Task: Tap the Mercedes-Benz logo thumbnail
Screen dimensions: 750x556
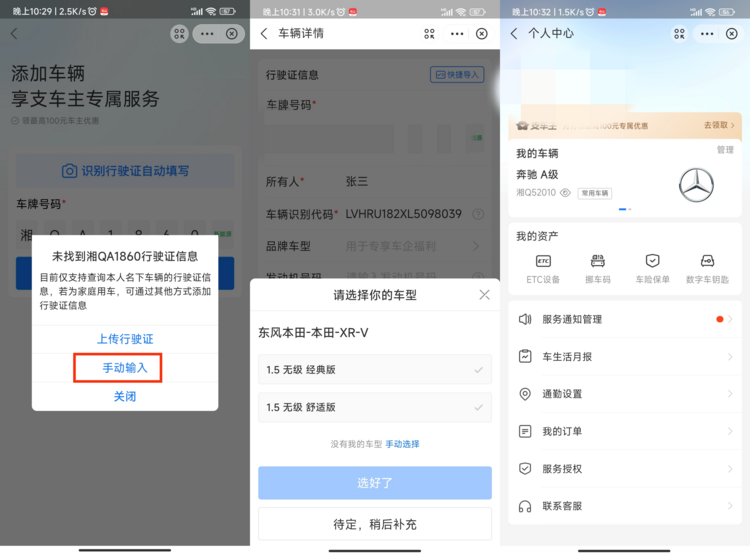Action: click(696, 185)
